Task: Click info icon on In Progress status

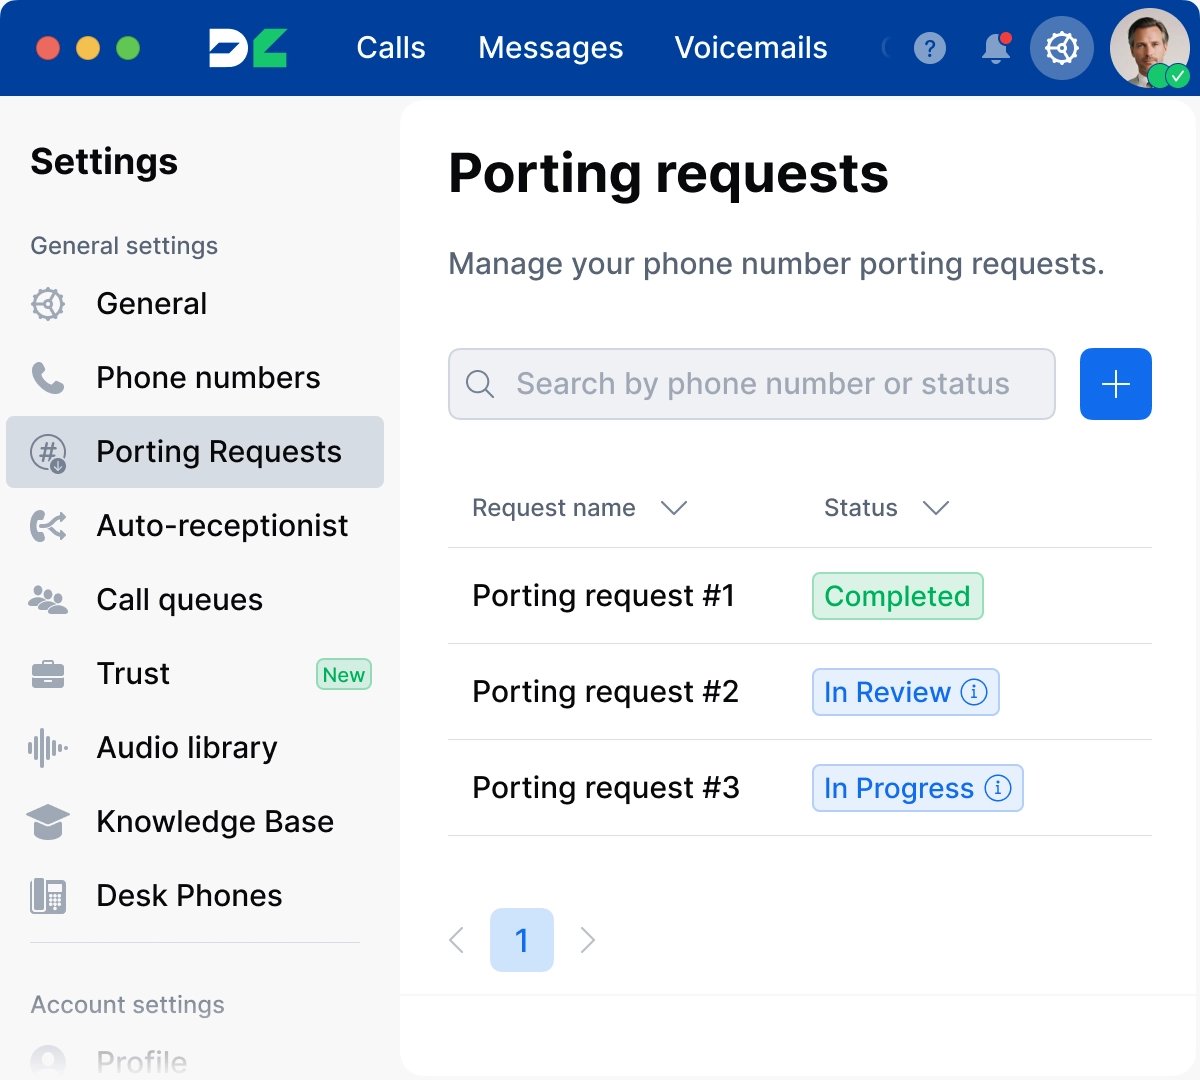Action: (x=997, y=788)
